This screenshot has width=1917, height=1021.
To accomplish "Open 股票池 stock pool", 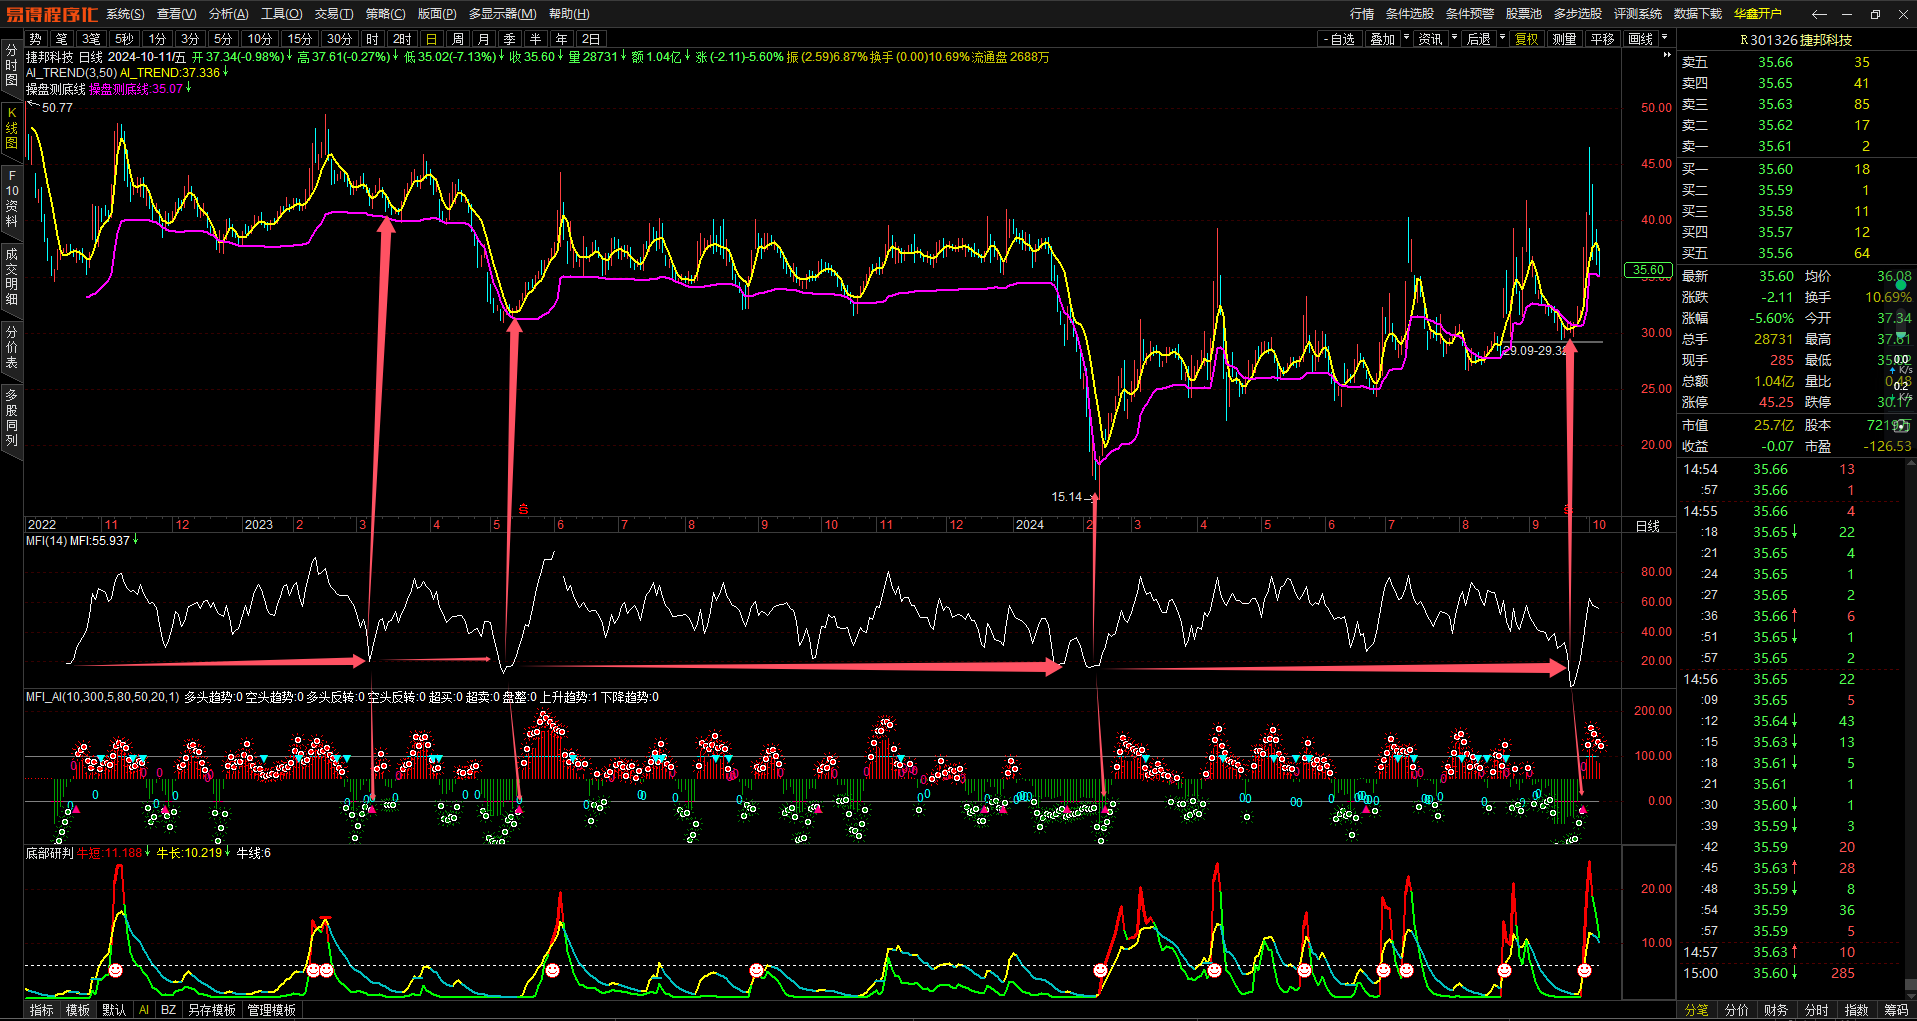I will (x=1524, y=14).
